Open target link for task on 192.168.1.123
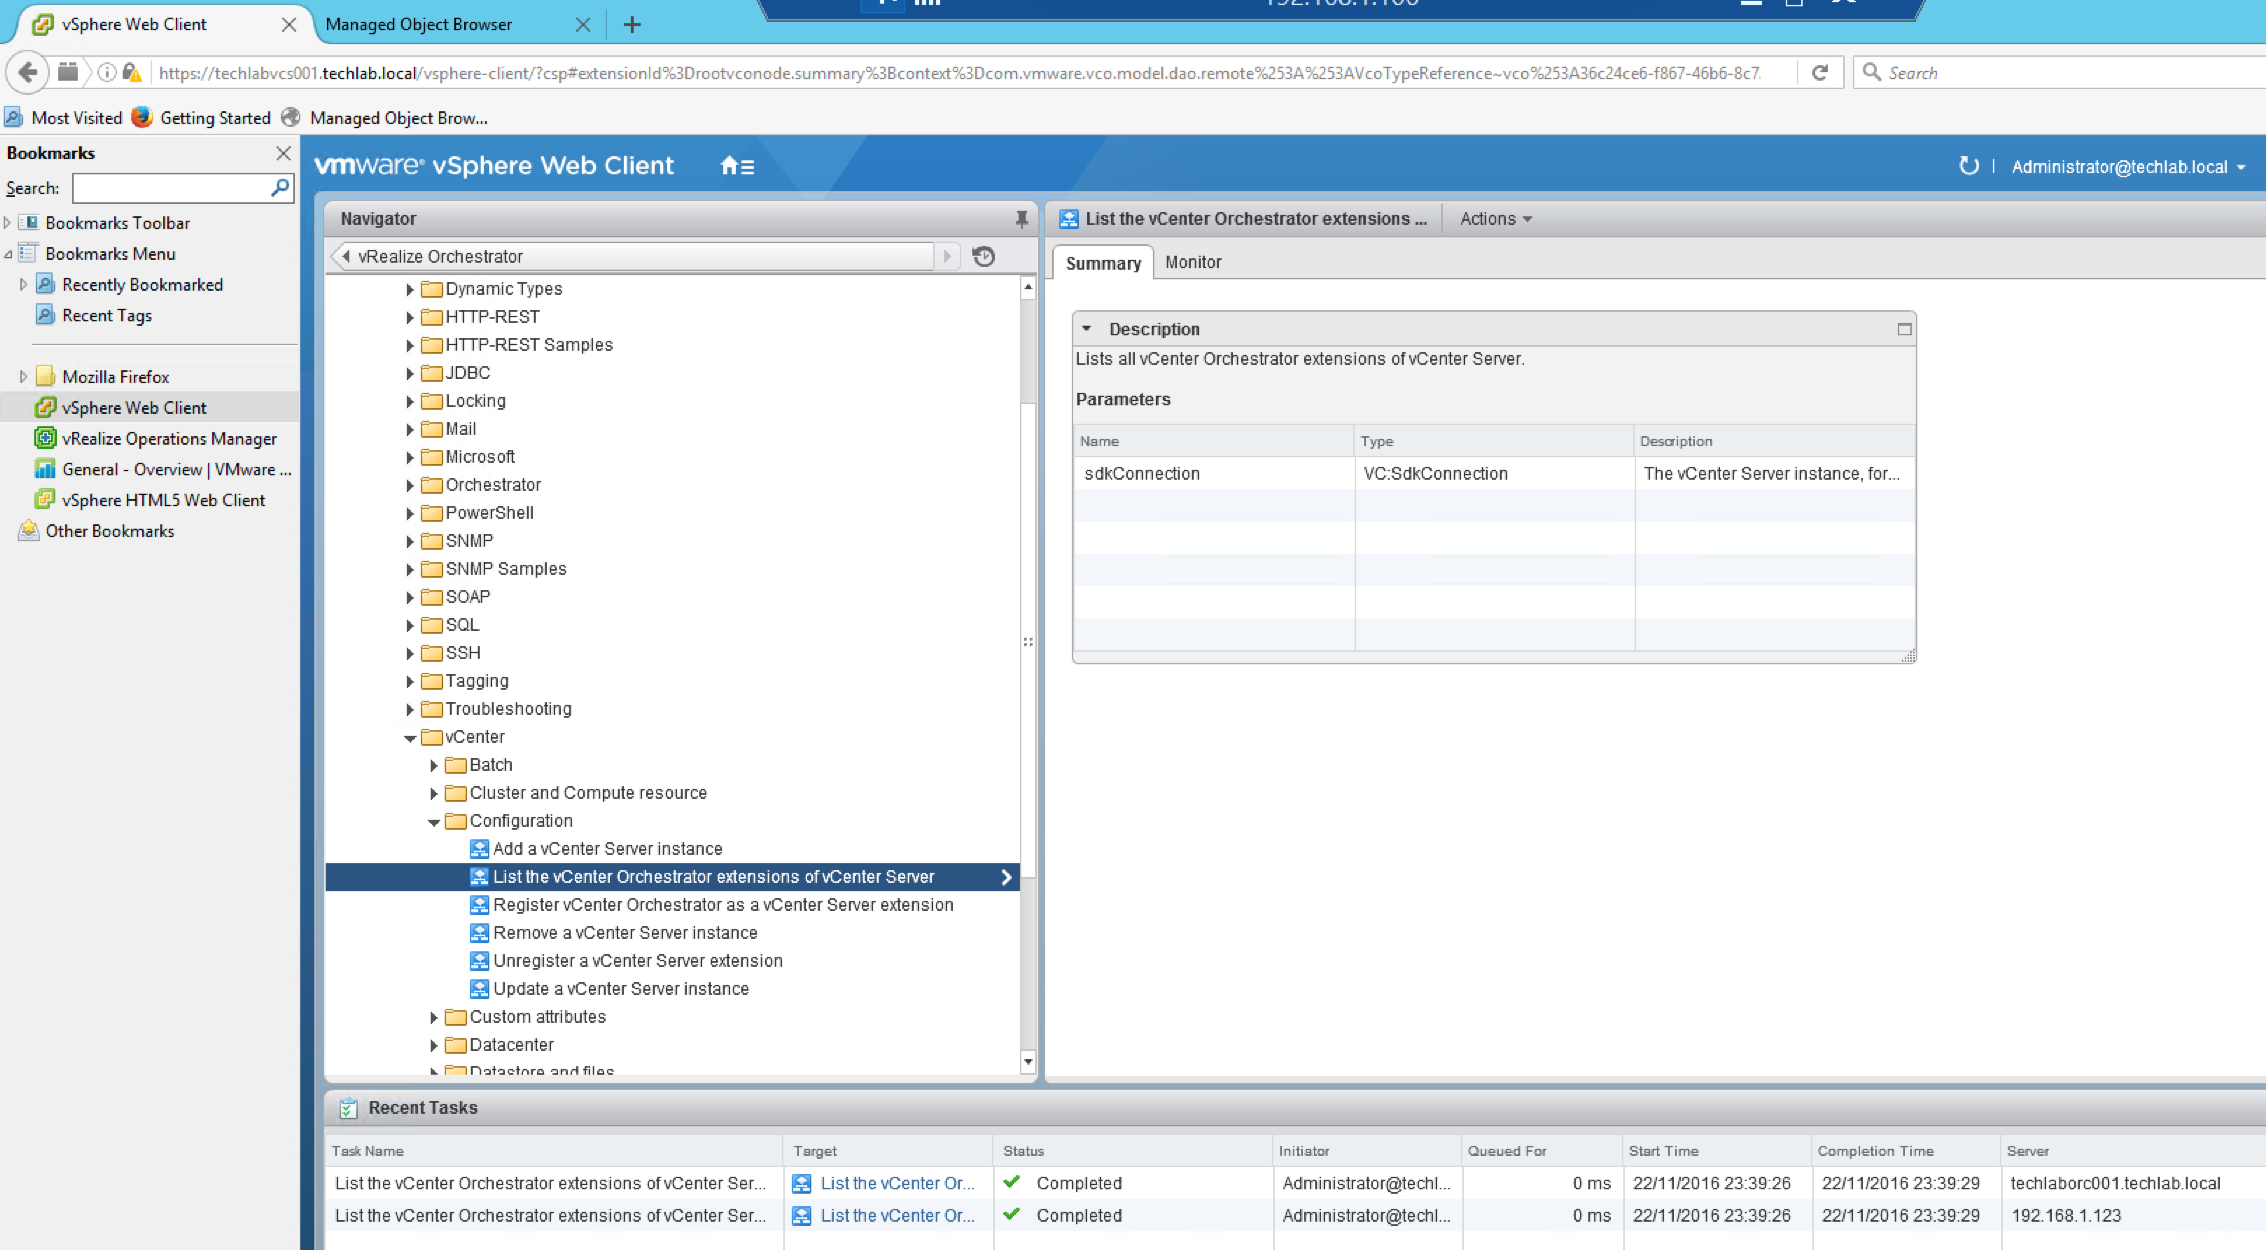 click(897, 1215)
